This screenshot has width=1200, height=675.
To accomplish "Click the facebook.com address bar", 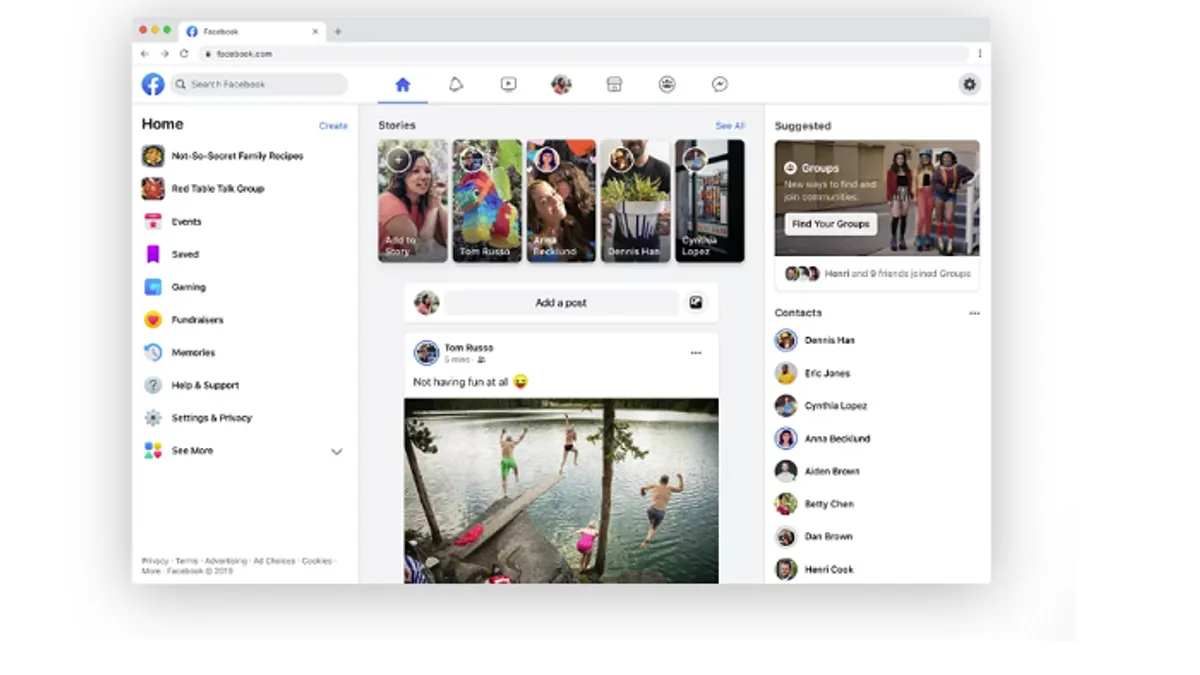I will pos(584,54).
